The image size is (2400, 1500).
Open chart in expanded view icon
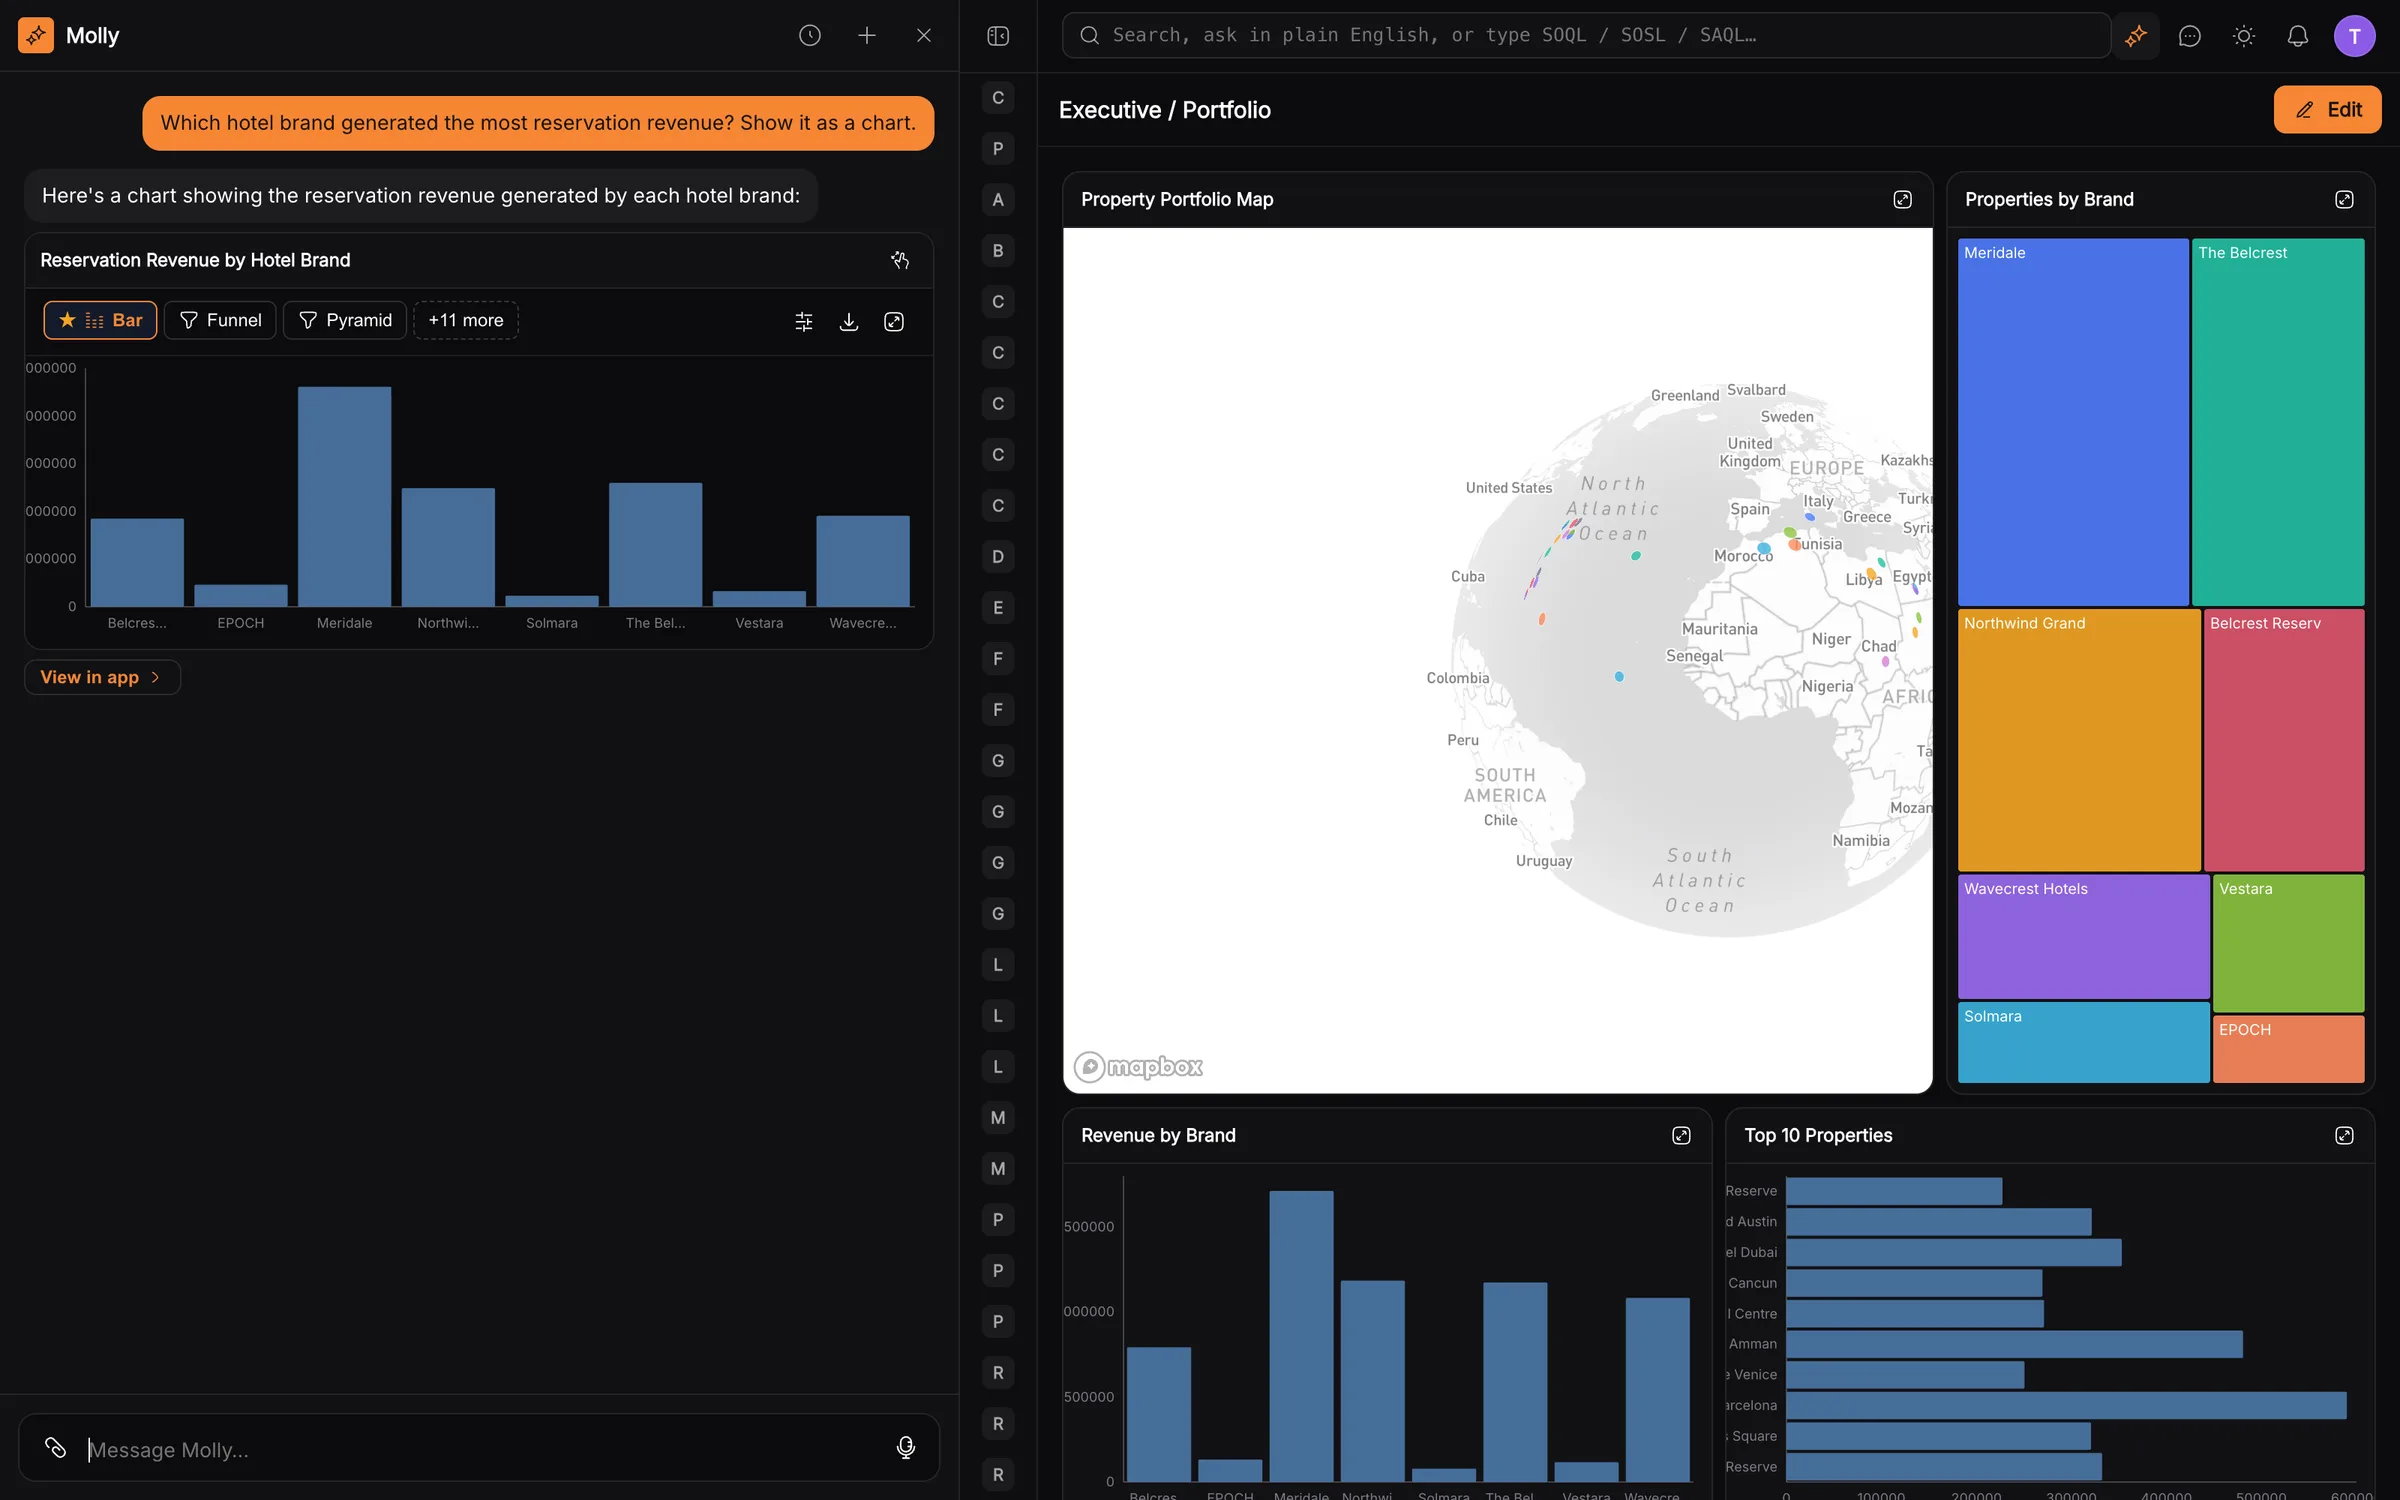click(894, 321)
